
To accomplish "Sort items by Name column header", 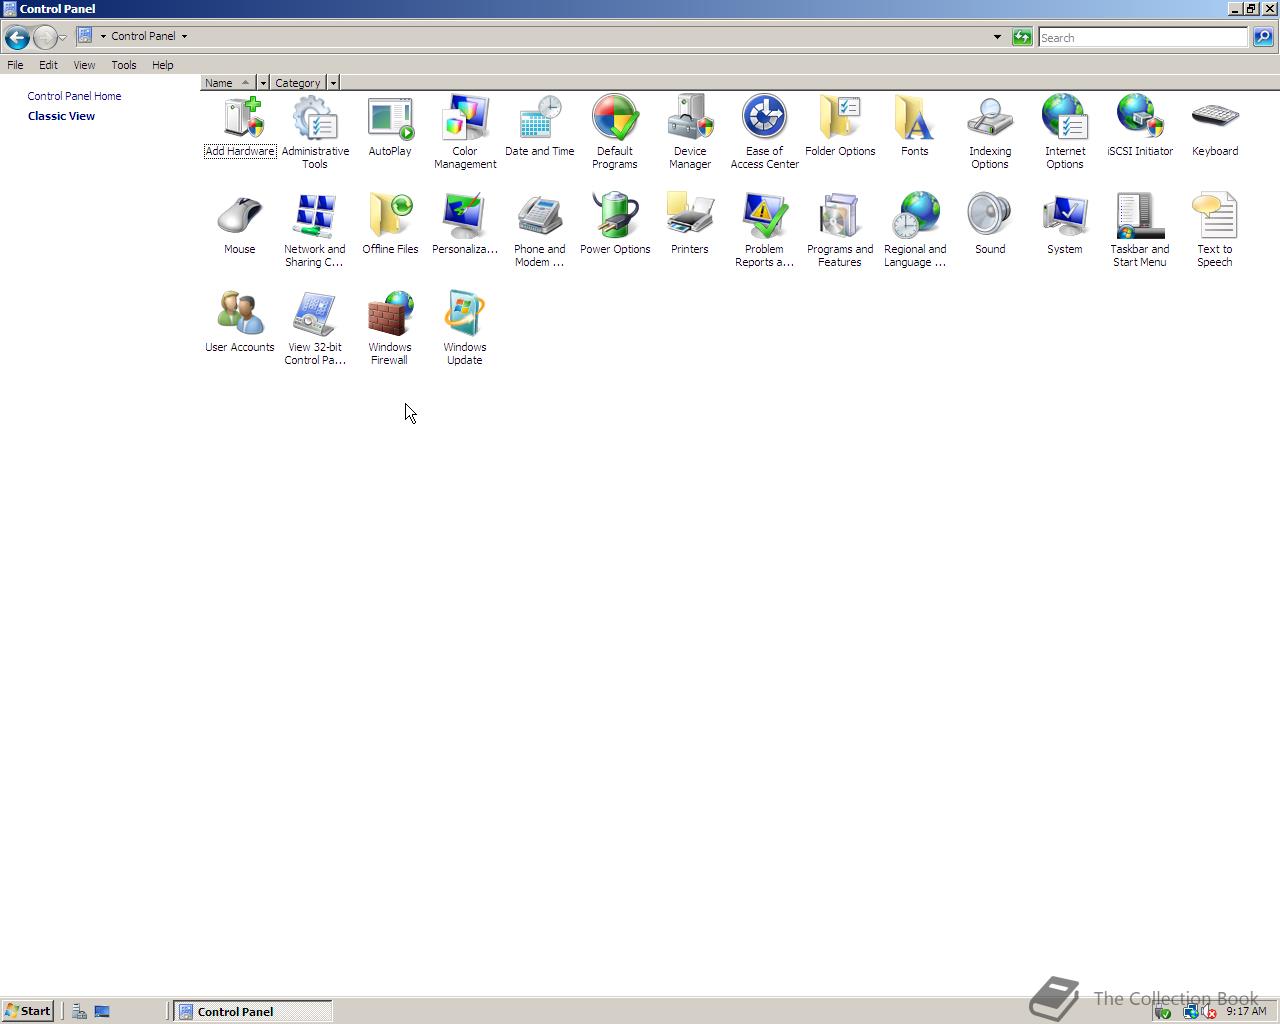I will (228, 83).
